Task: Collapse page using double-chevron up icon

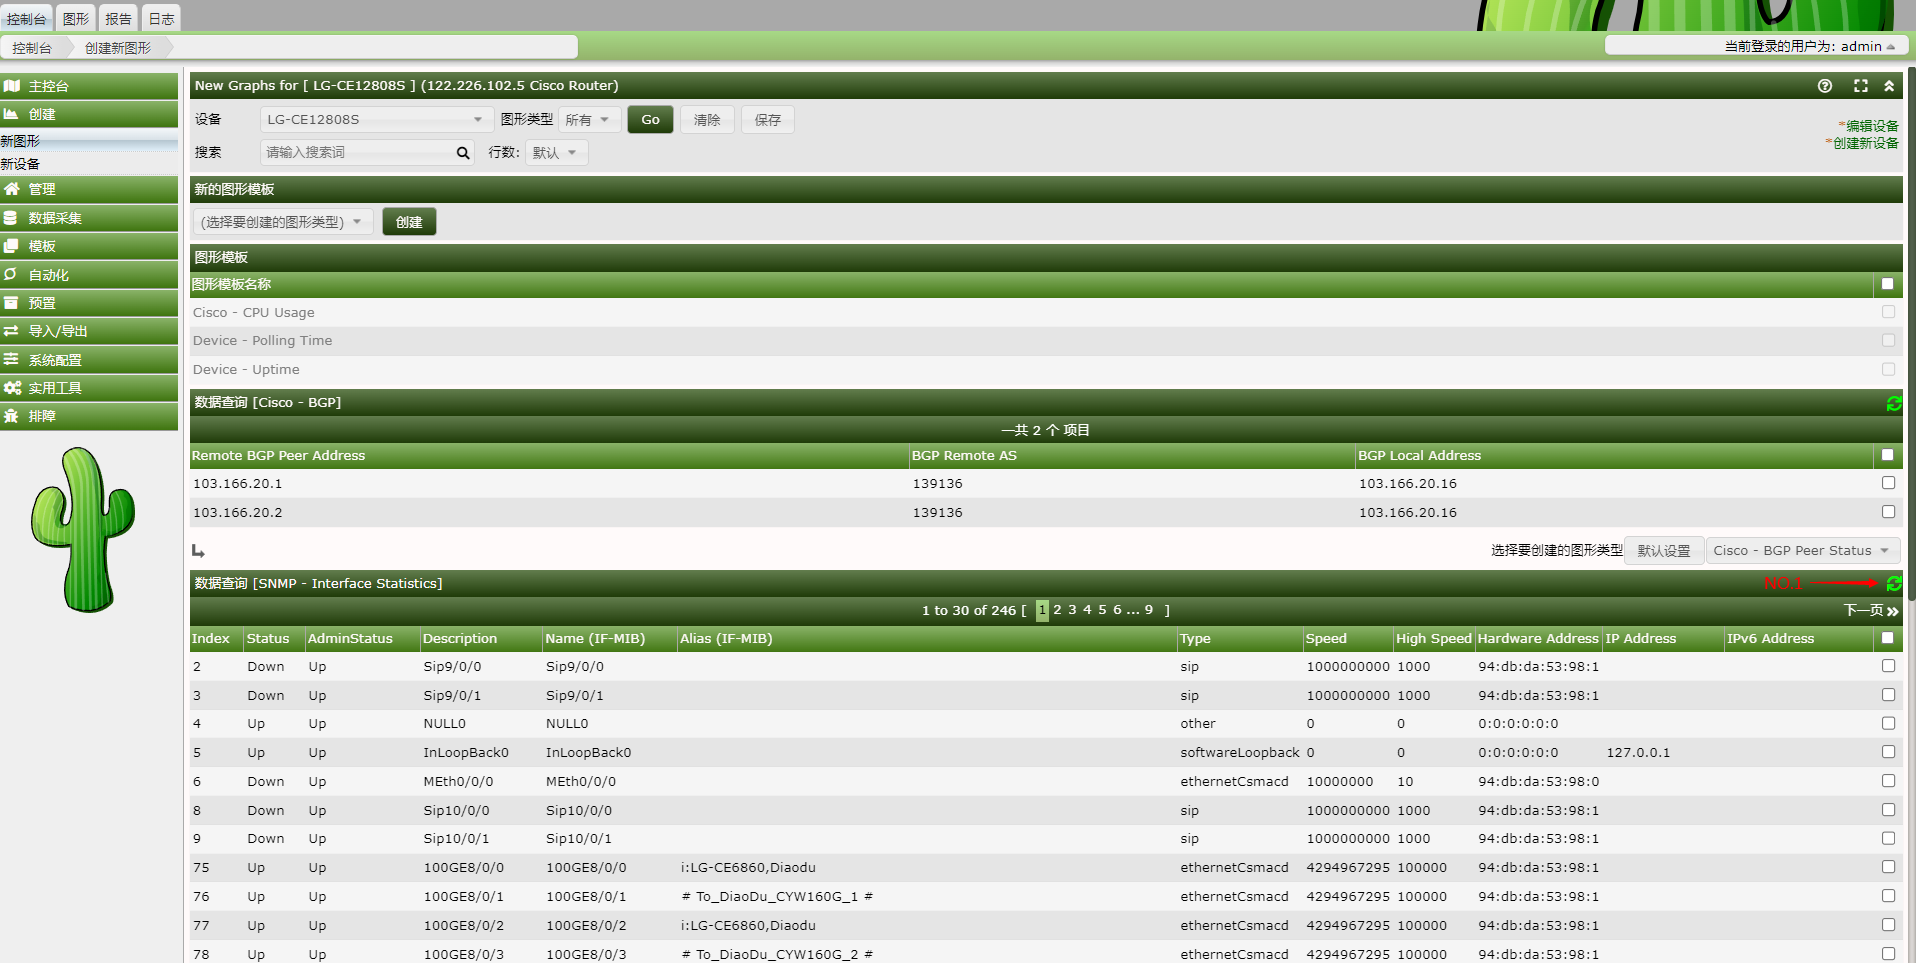Action: point(1889,86)
